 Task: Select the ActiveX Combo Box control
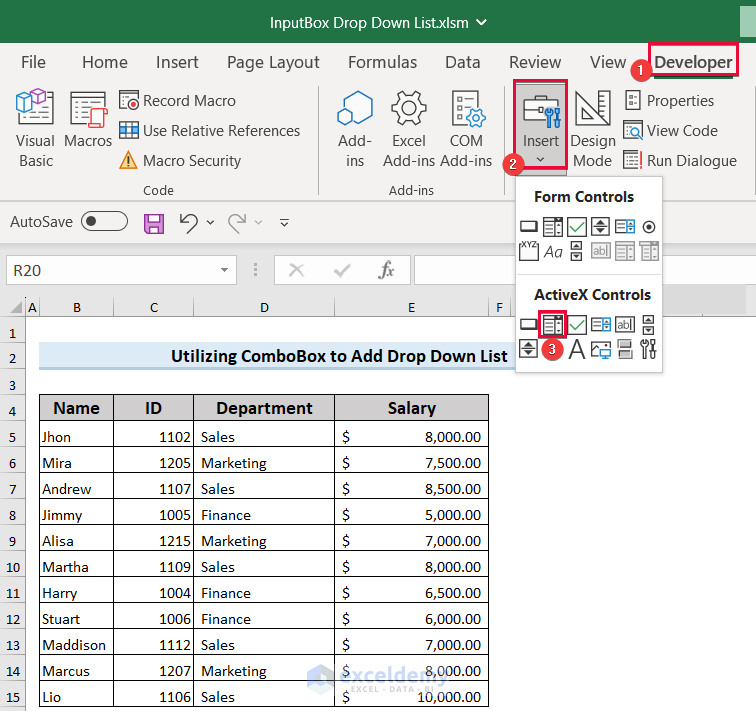(553, 324)
